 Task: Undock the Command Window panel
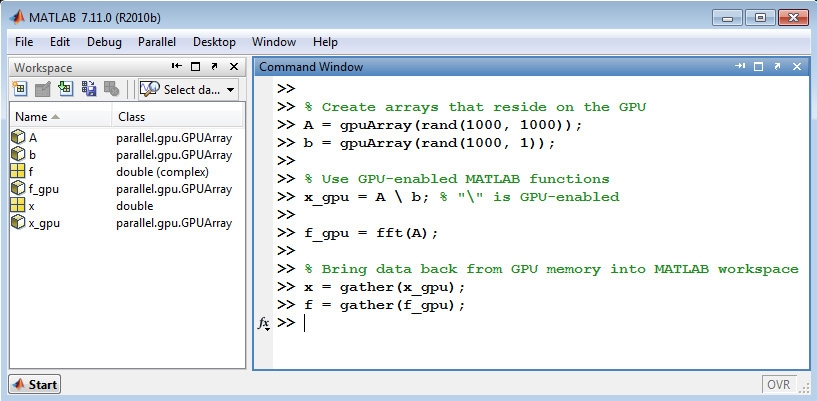point(777,66)
